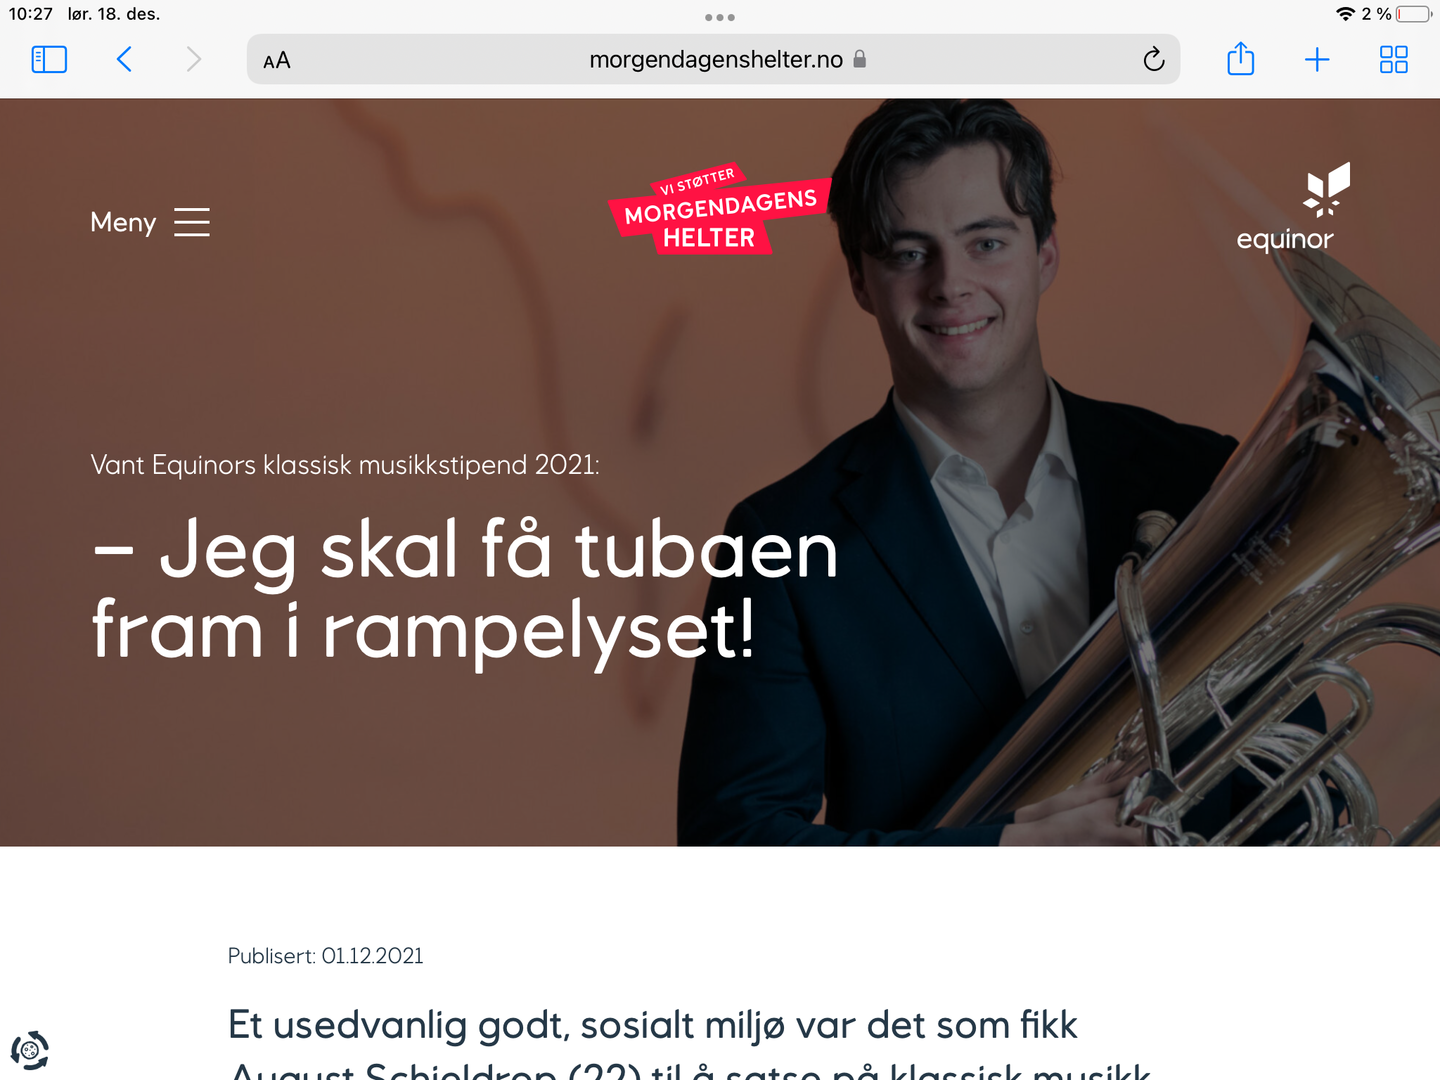The image size is (1440, 1080).
Task: Select the morgendagenshelter.no address bar
Action: coord(713,60)
